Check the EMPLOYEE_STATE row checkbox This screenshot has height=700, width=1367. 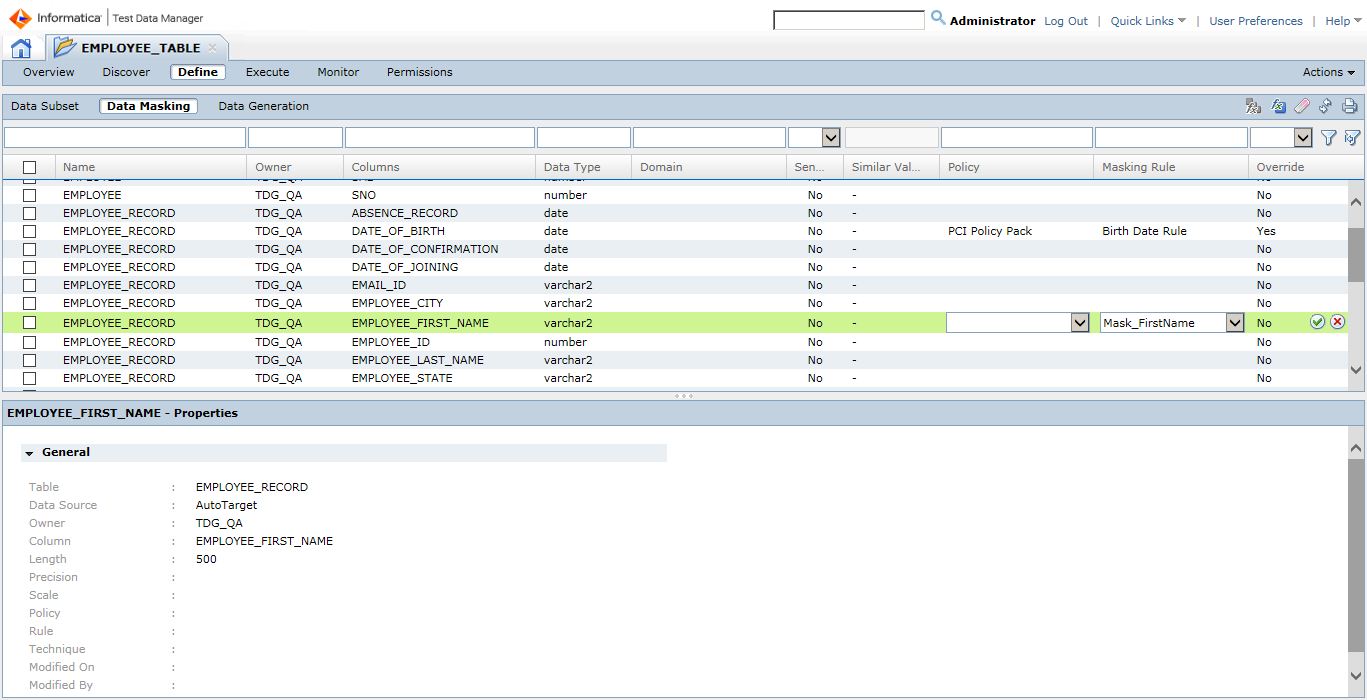tap(29, 378)
